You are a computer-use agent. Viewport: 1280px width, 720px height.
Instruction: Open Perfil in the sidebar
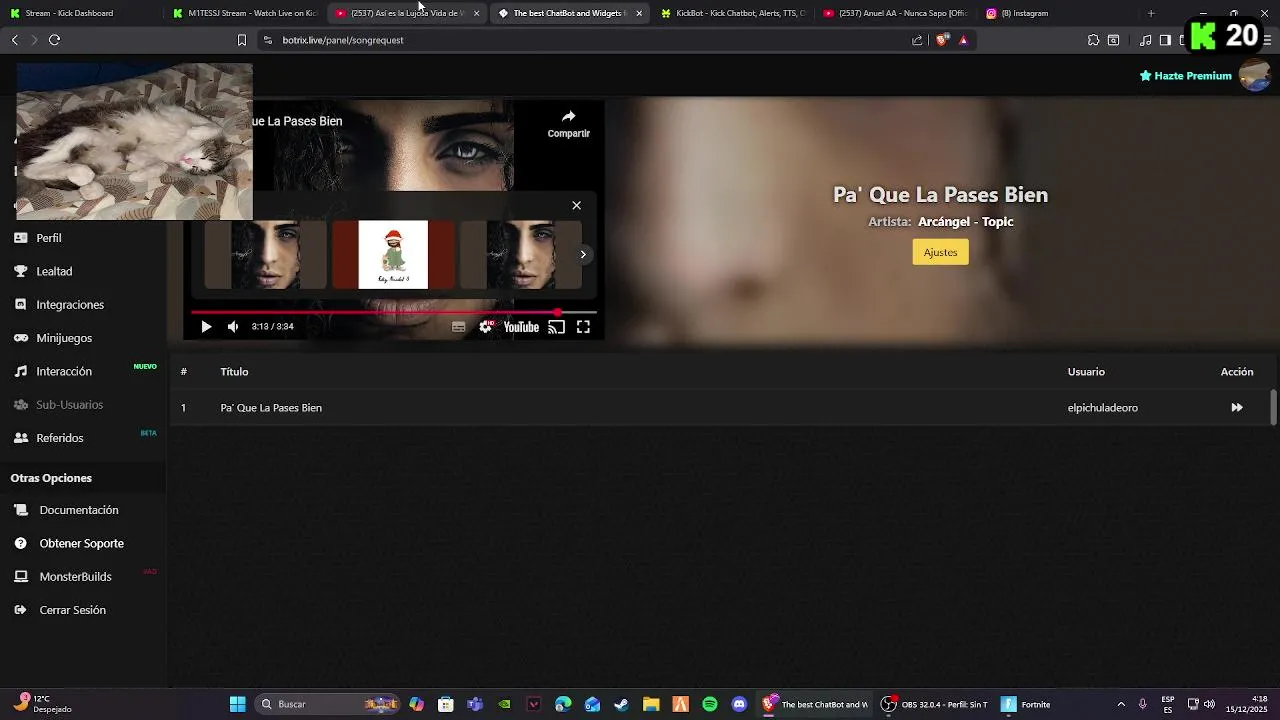[x=49, y=238]
